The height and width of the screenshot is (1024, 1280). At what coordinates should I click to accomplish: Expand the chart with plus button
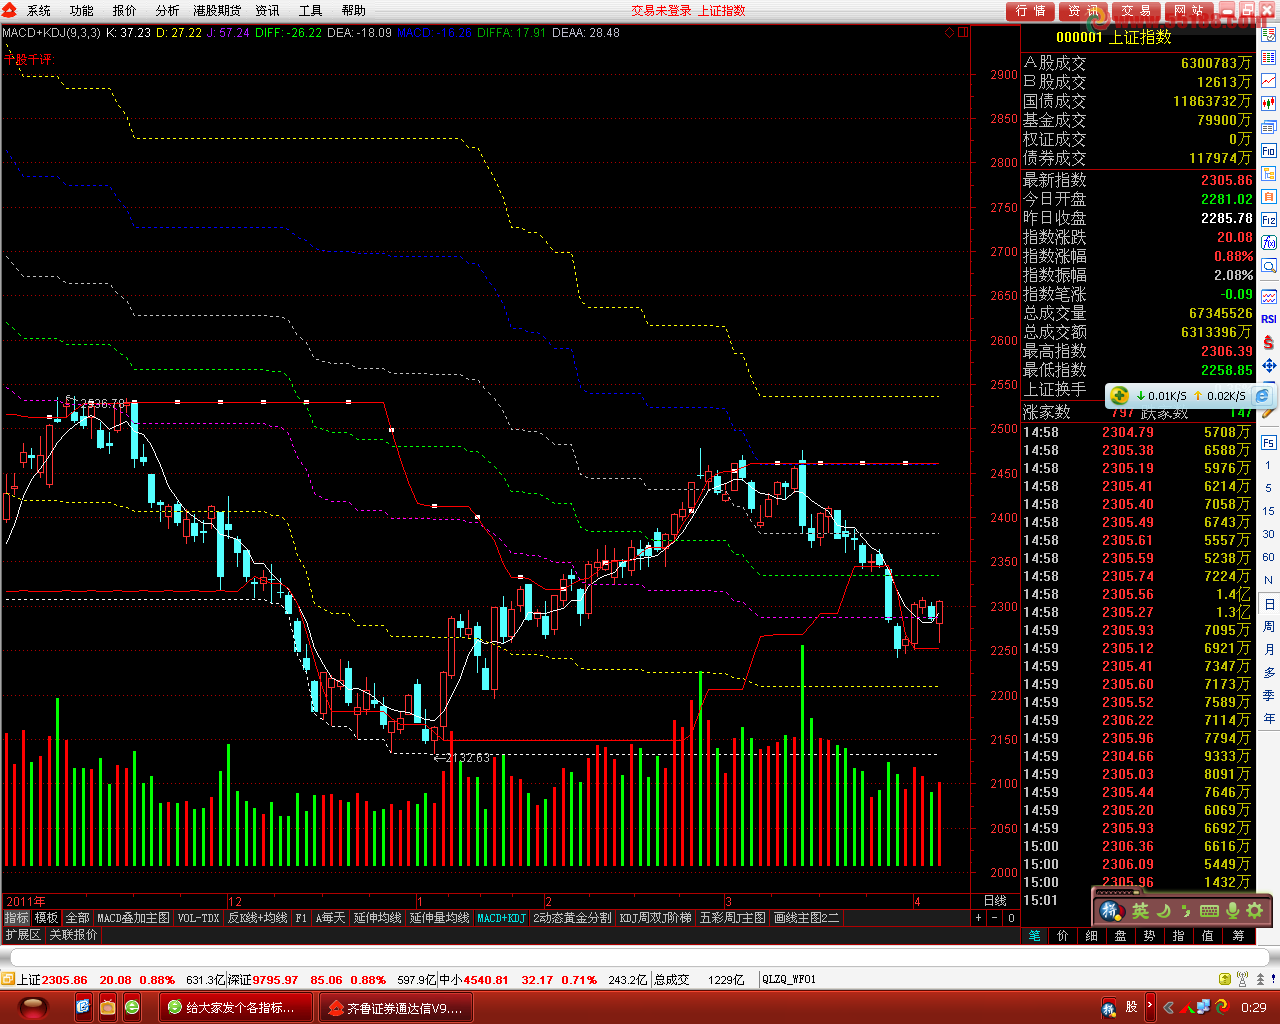tap(978, 918)
